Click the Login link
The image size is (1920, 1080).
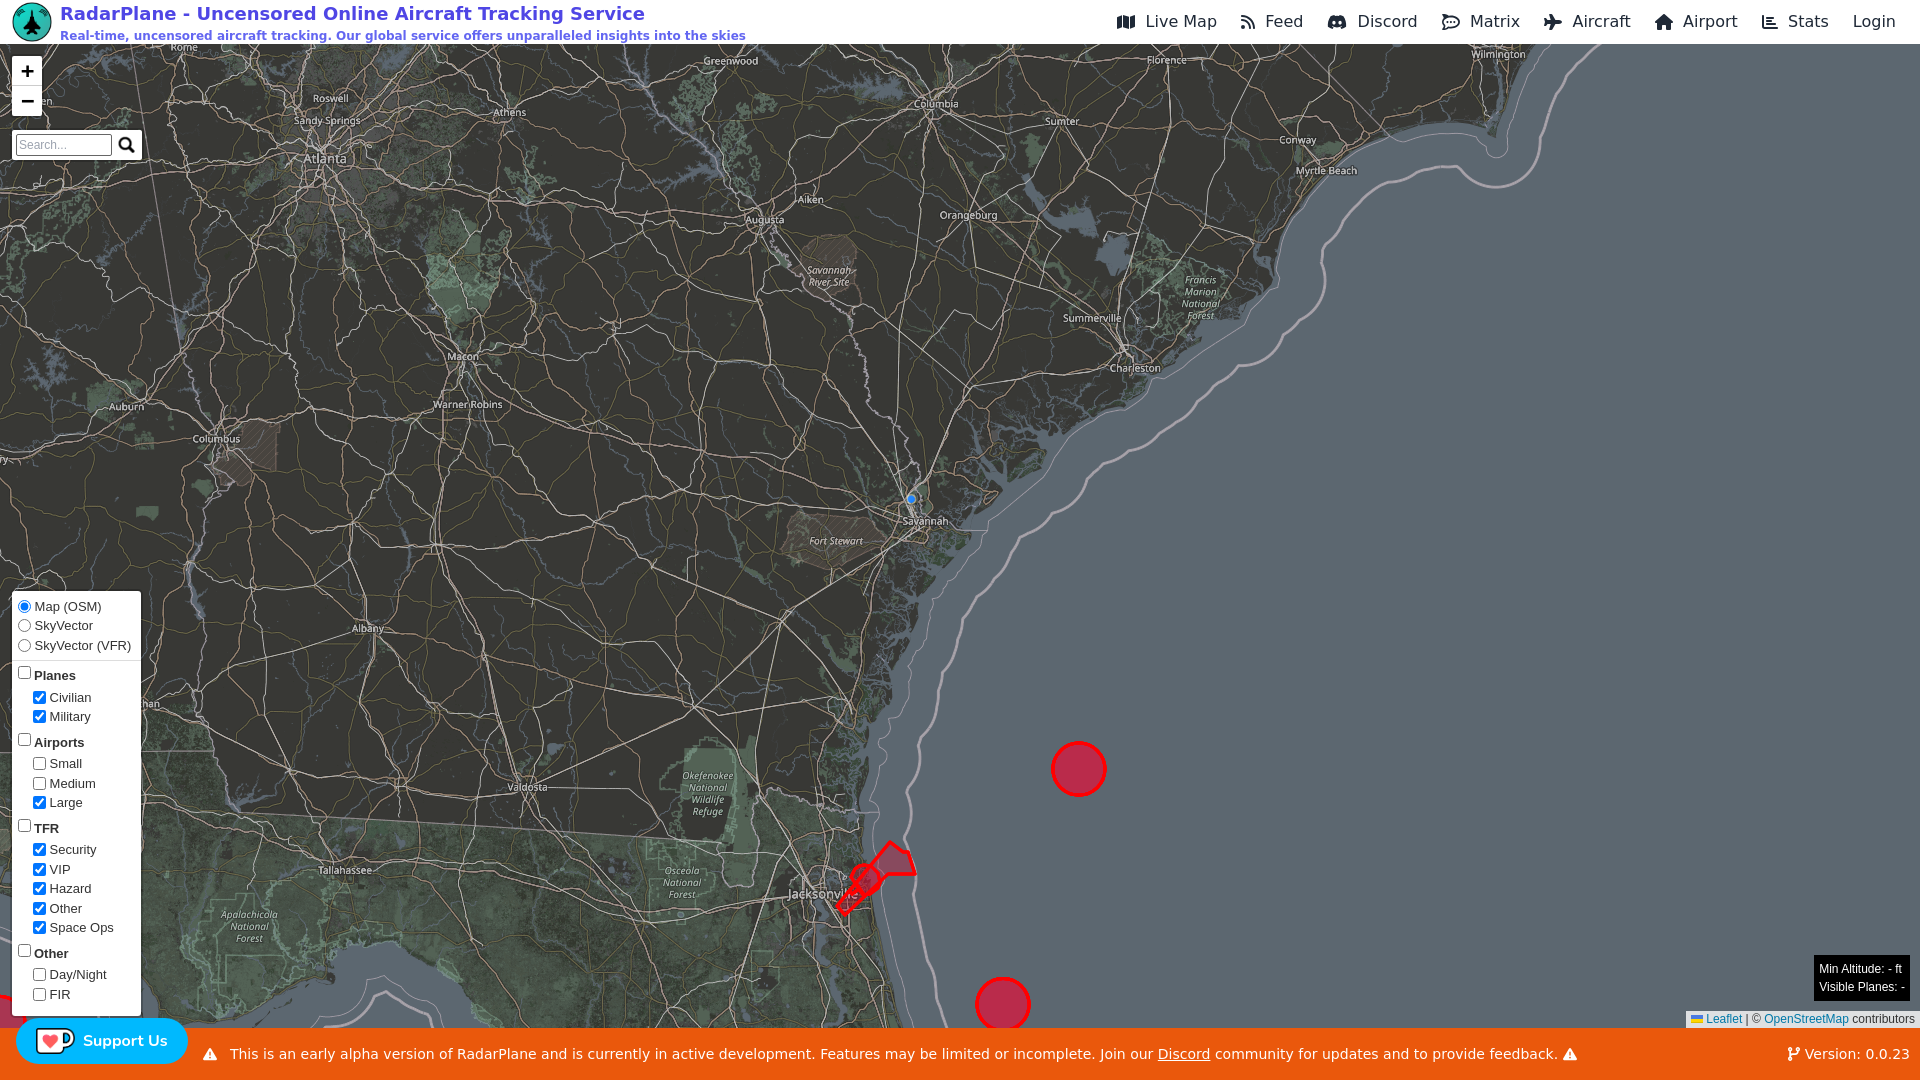pyautogui.click(x=1874, y=22)
